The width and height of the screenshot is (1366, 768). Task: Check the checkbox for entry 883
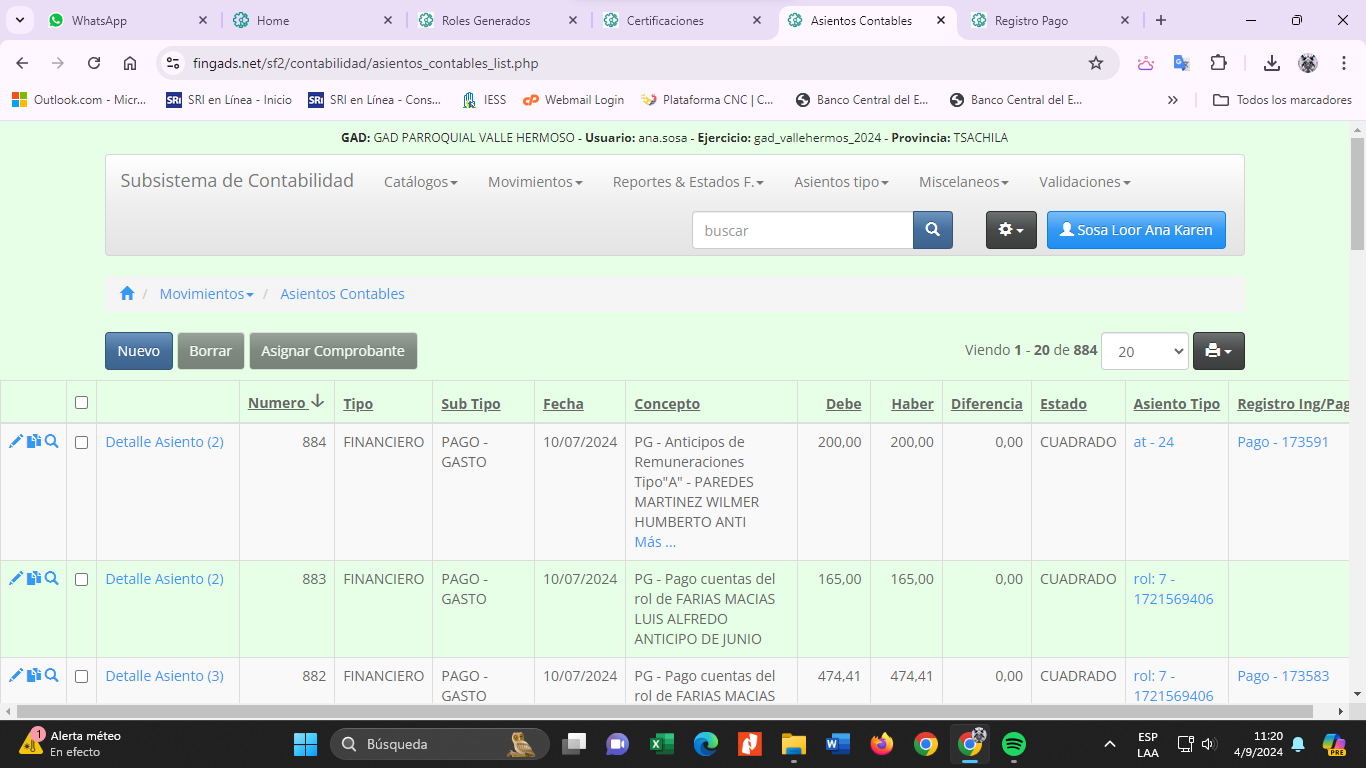[x=82, y=579]
